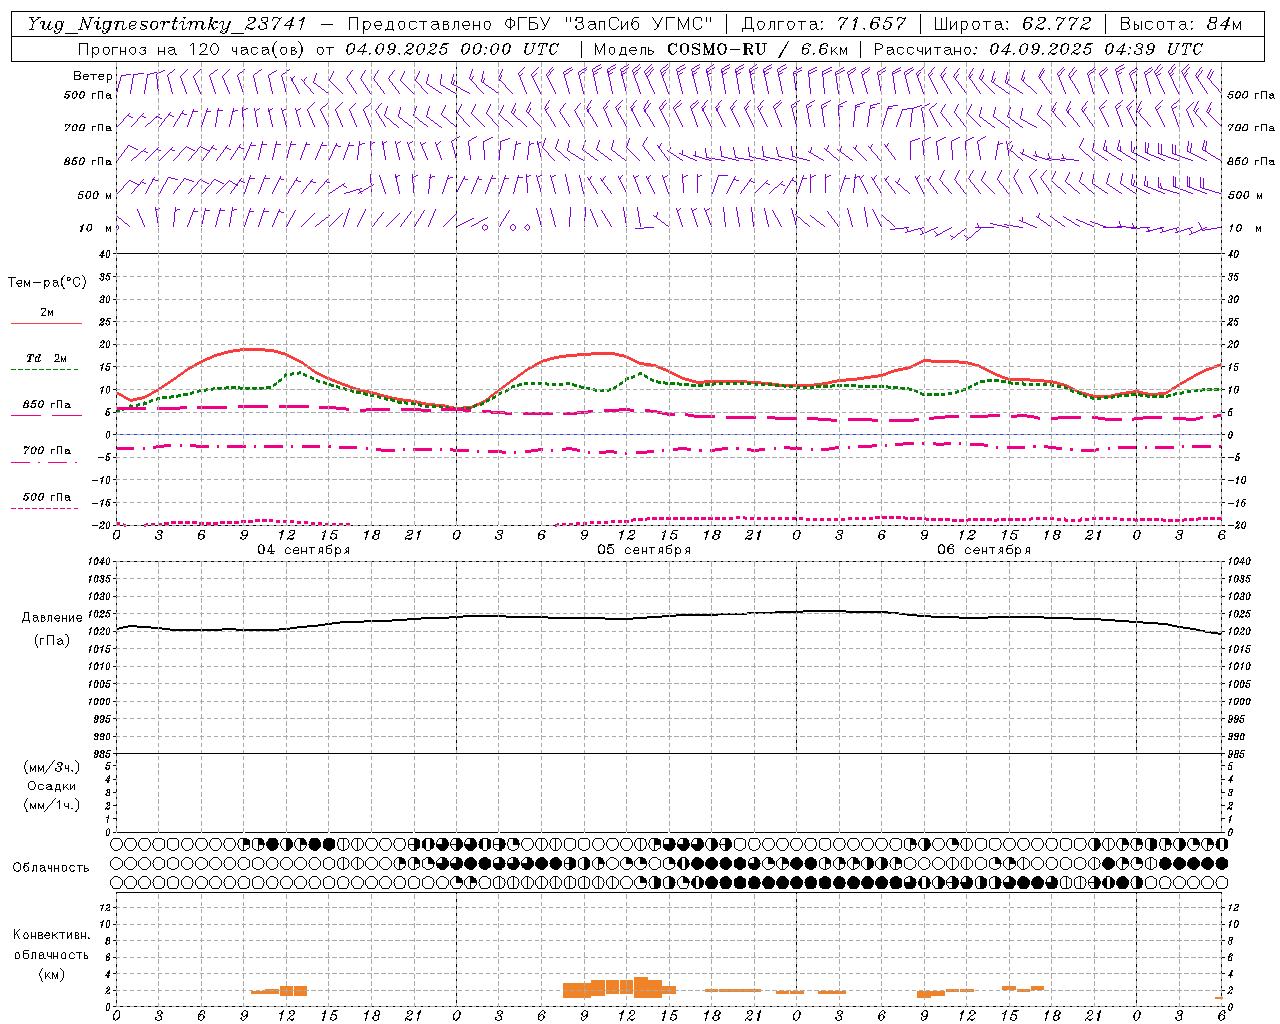Click the Конвективн. label of convective panel

coord(52,935)
